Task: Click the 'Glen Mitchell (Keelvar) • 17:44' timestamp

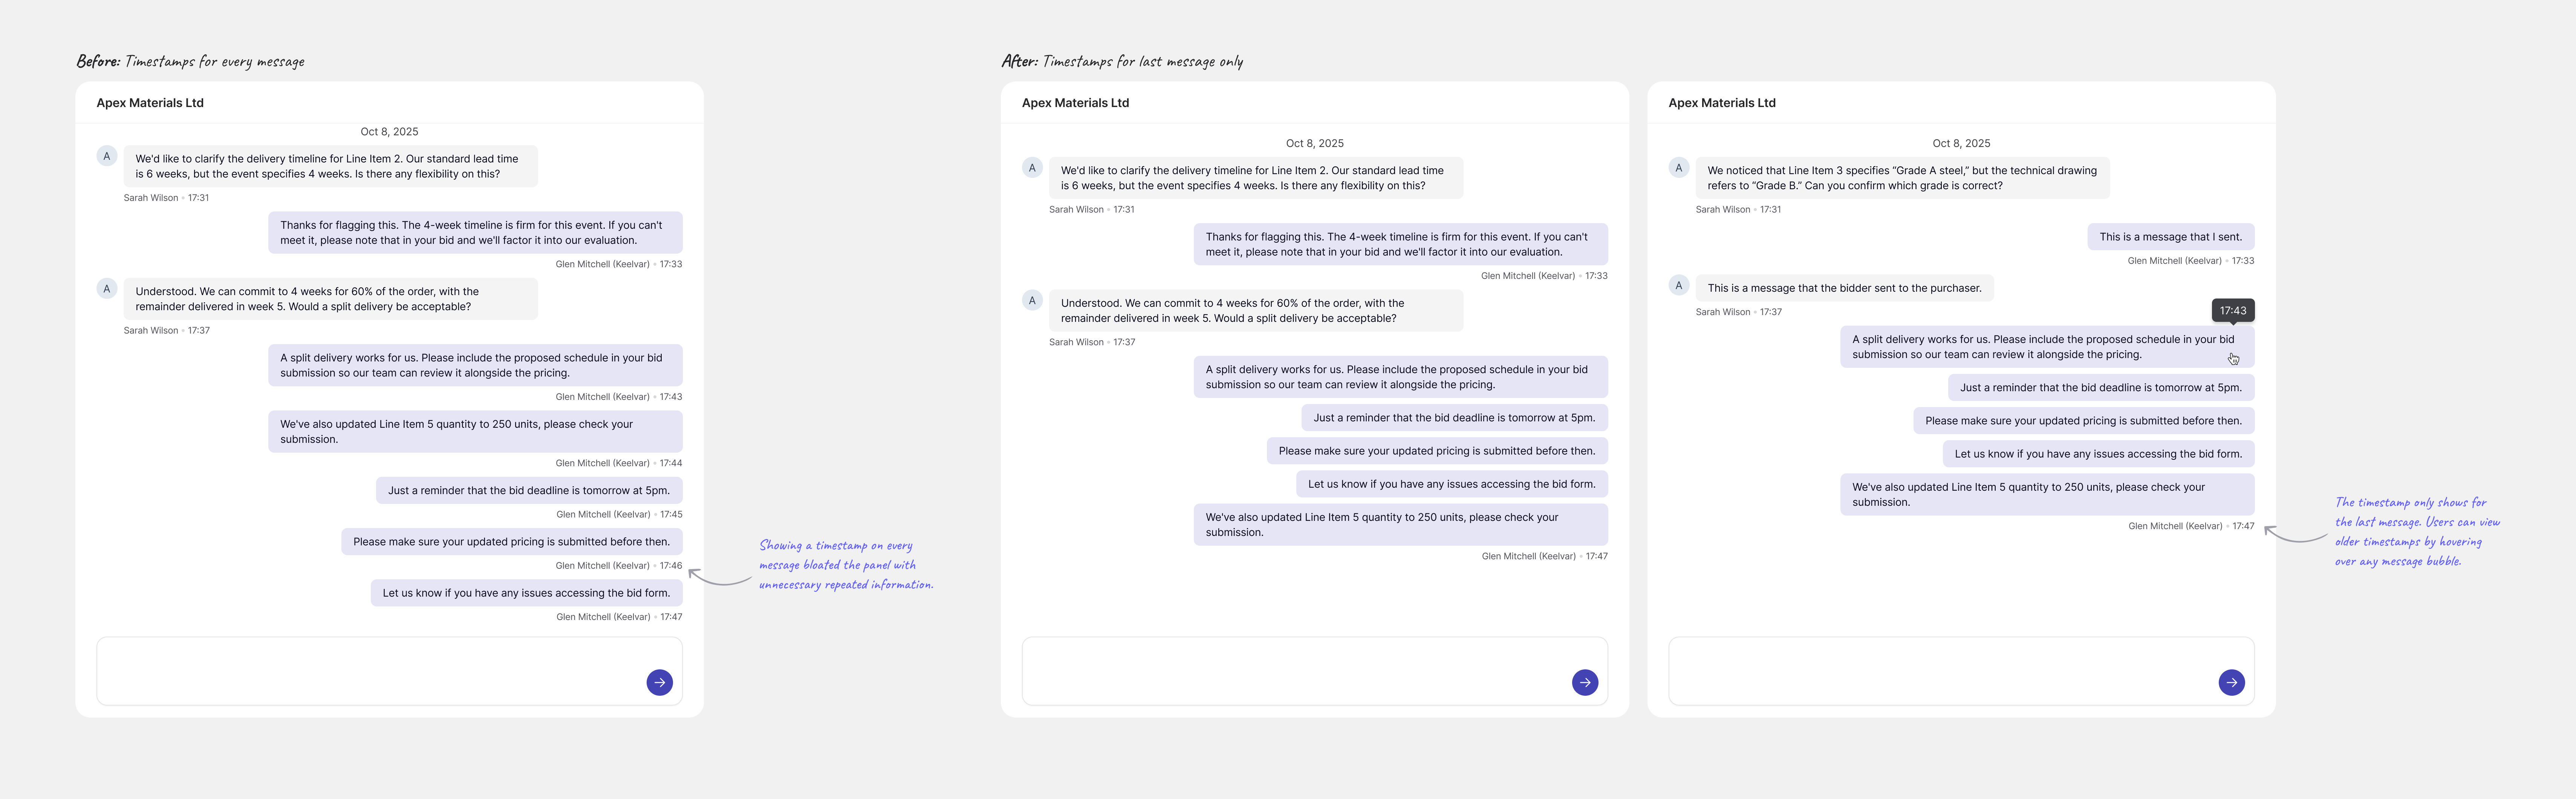Action: (619, 463)
